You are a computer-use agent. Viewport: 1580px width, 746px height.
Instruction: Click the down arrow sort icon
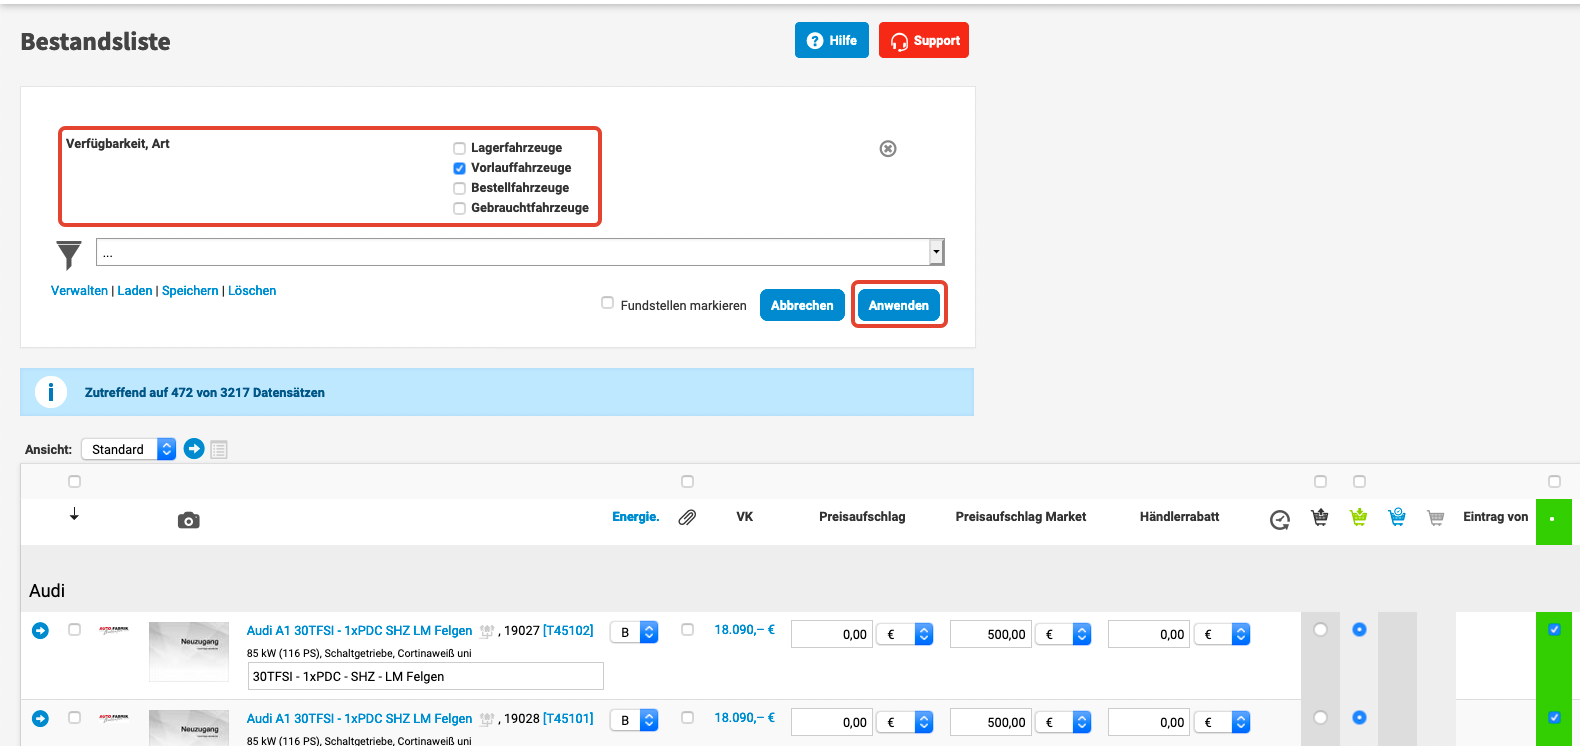tap(74, 514)
